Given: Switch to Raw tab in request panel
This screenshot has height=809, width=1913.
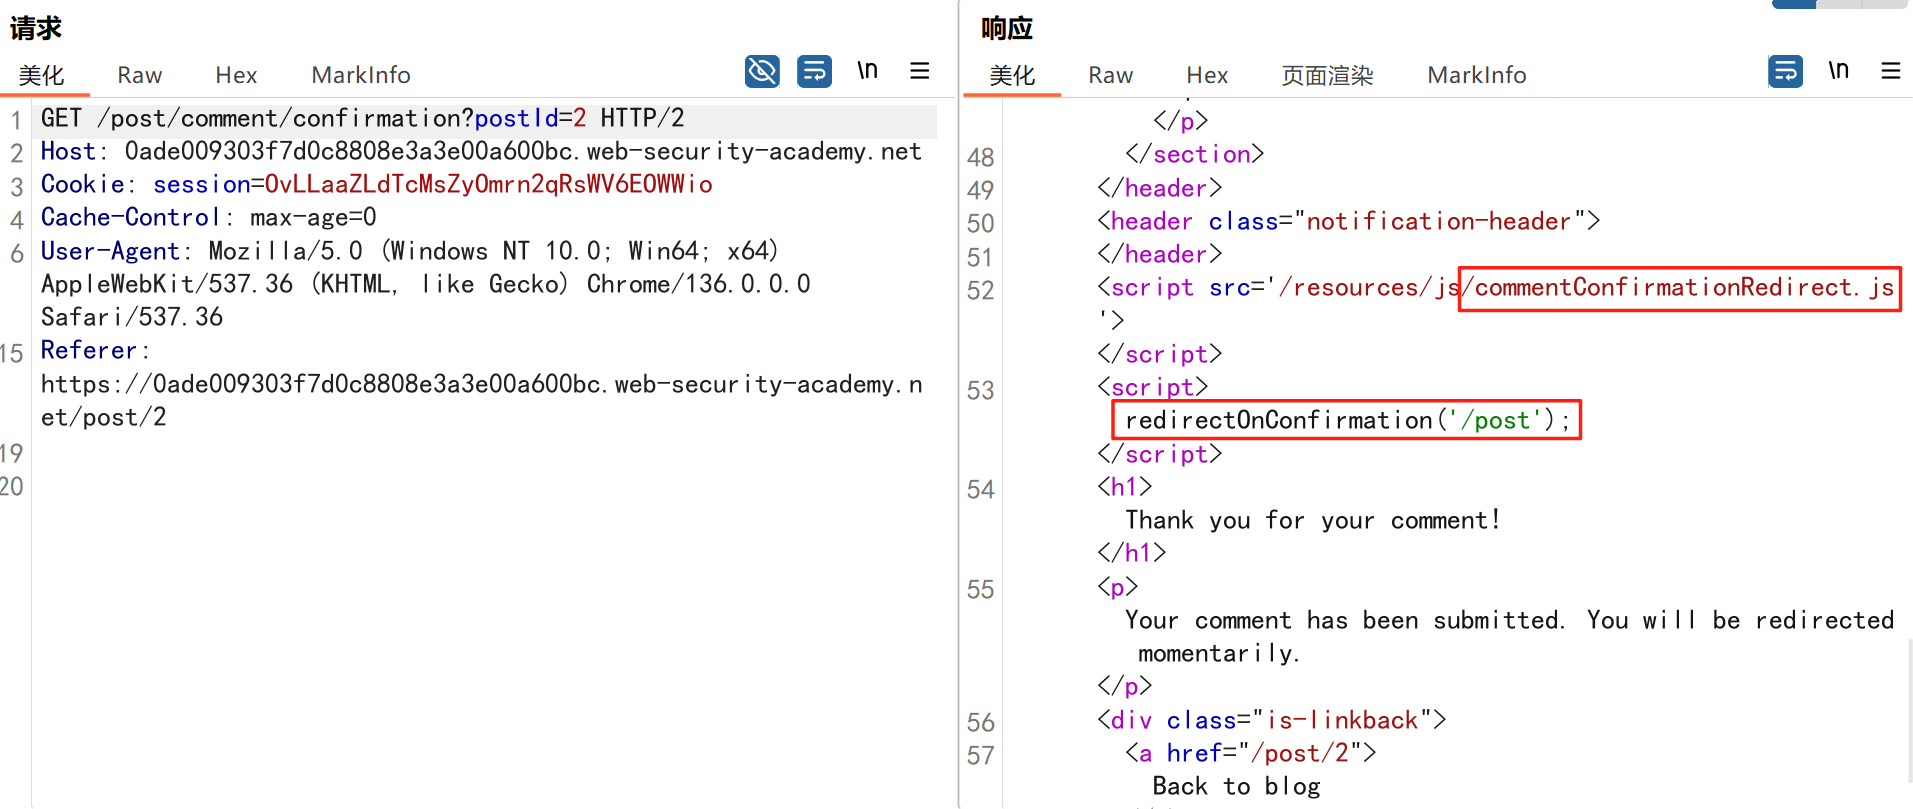Looking at the screenshot, I should point(139,75).
